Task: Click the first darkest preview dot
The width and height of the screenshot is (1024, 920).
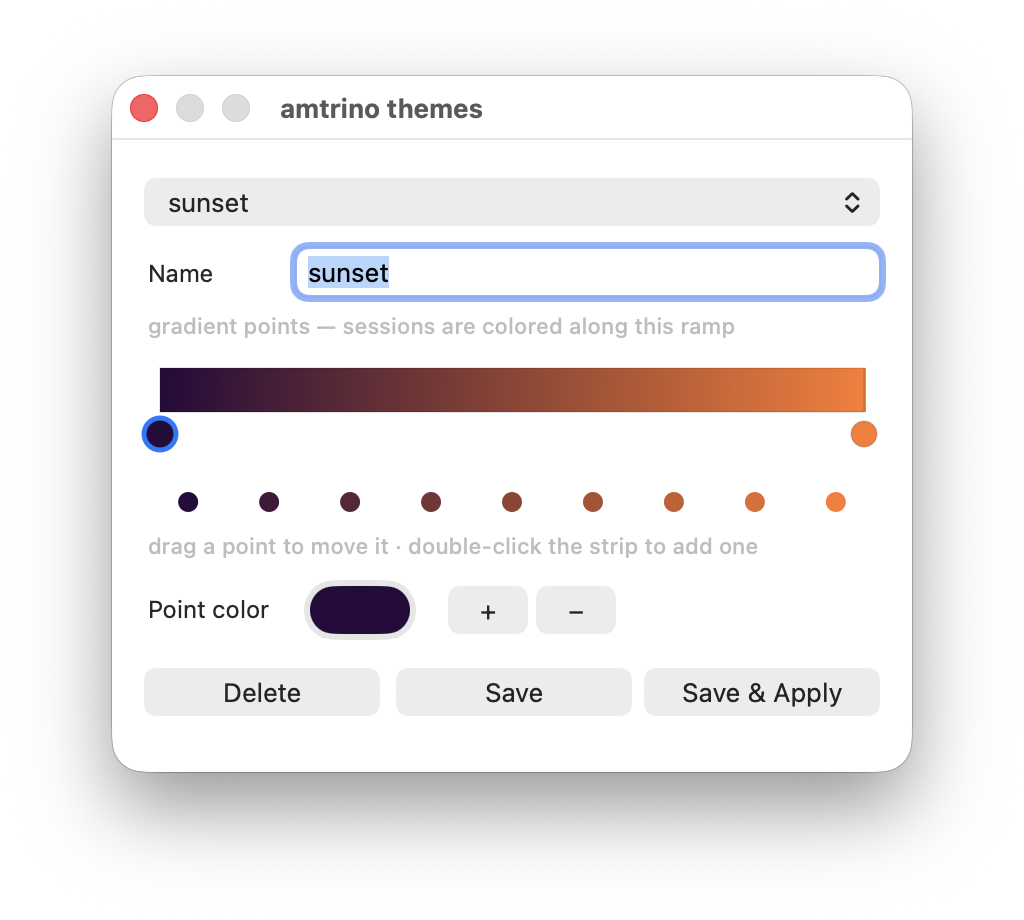Action: tap(188, 502)
